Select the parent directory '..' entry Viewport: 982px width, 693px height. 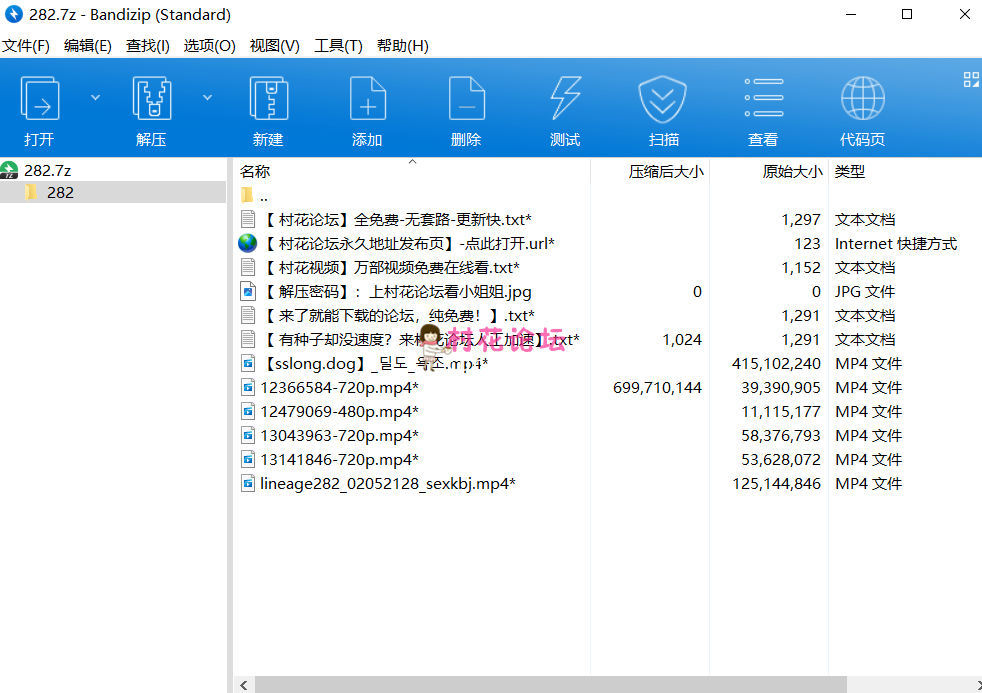click(264, 196)
